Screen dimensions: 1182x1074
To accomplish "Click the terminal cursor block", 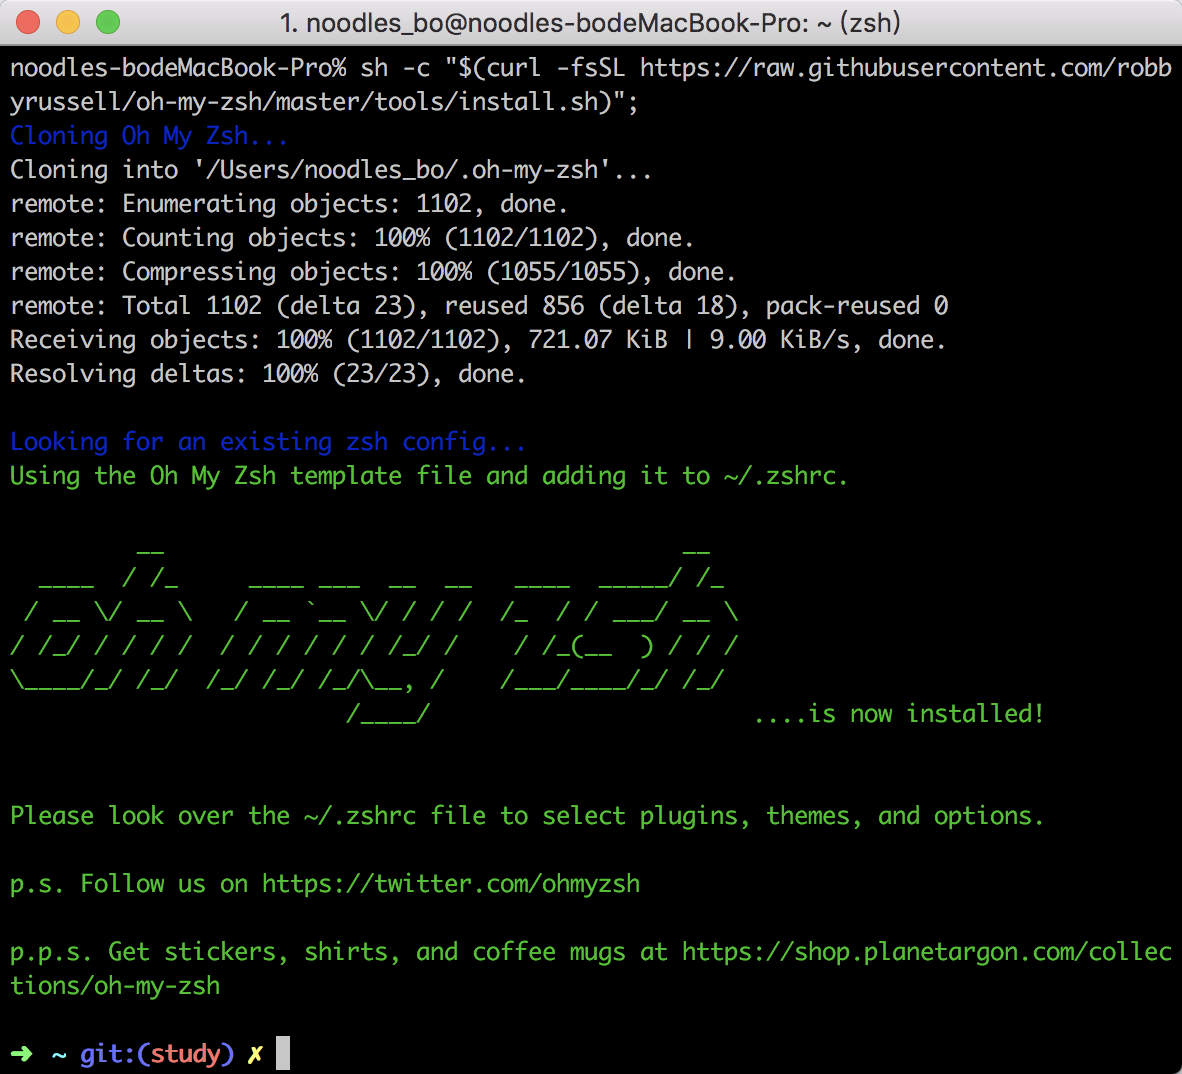I will click(283, 1053).
